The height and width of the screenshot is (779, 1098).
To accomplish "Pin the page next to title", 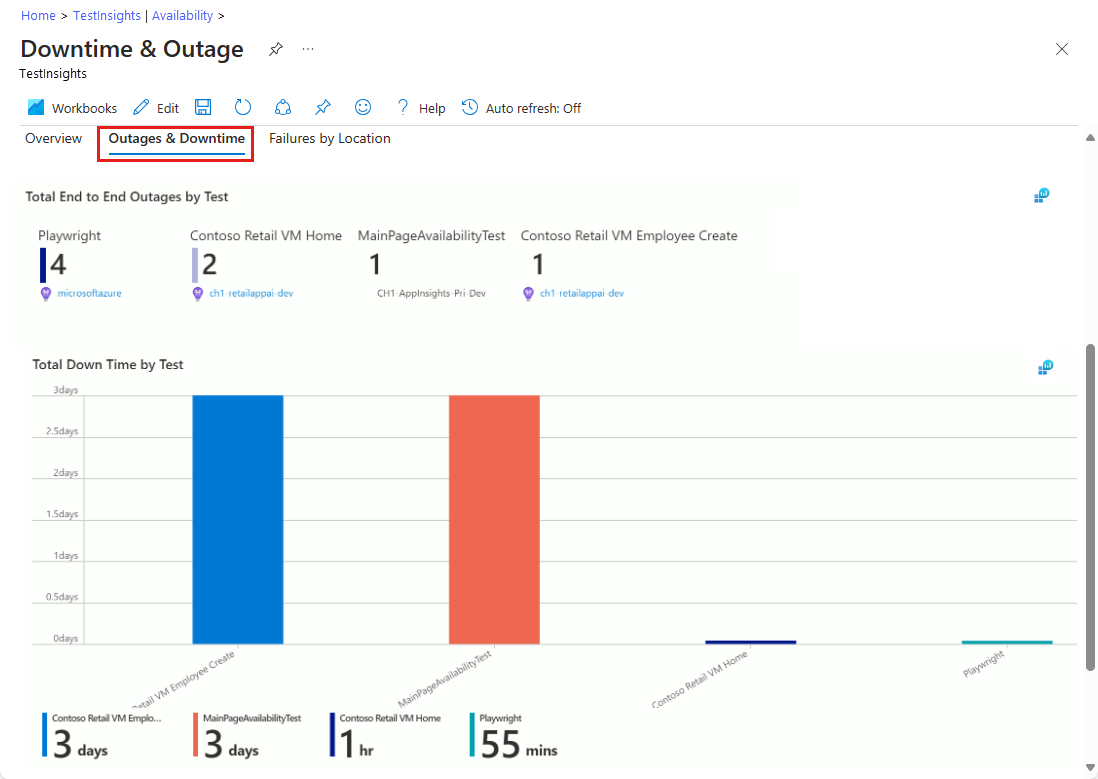I will (276, 49).
